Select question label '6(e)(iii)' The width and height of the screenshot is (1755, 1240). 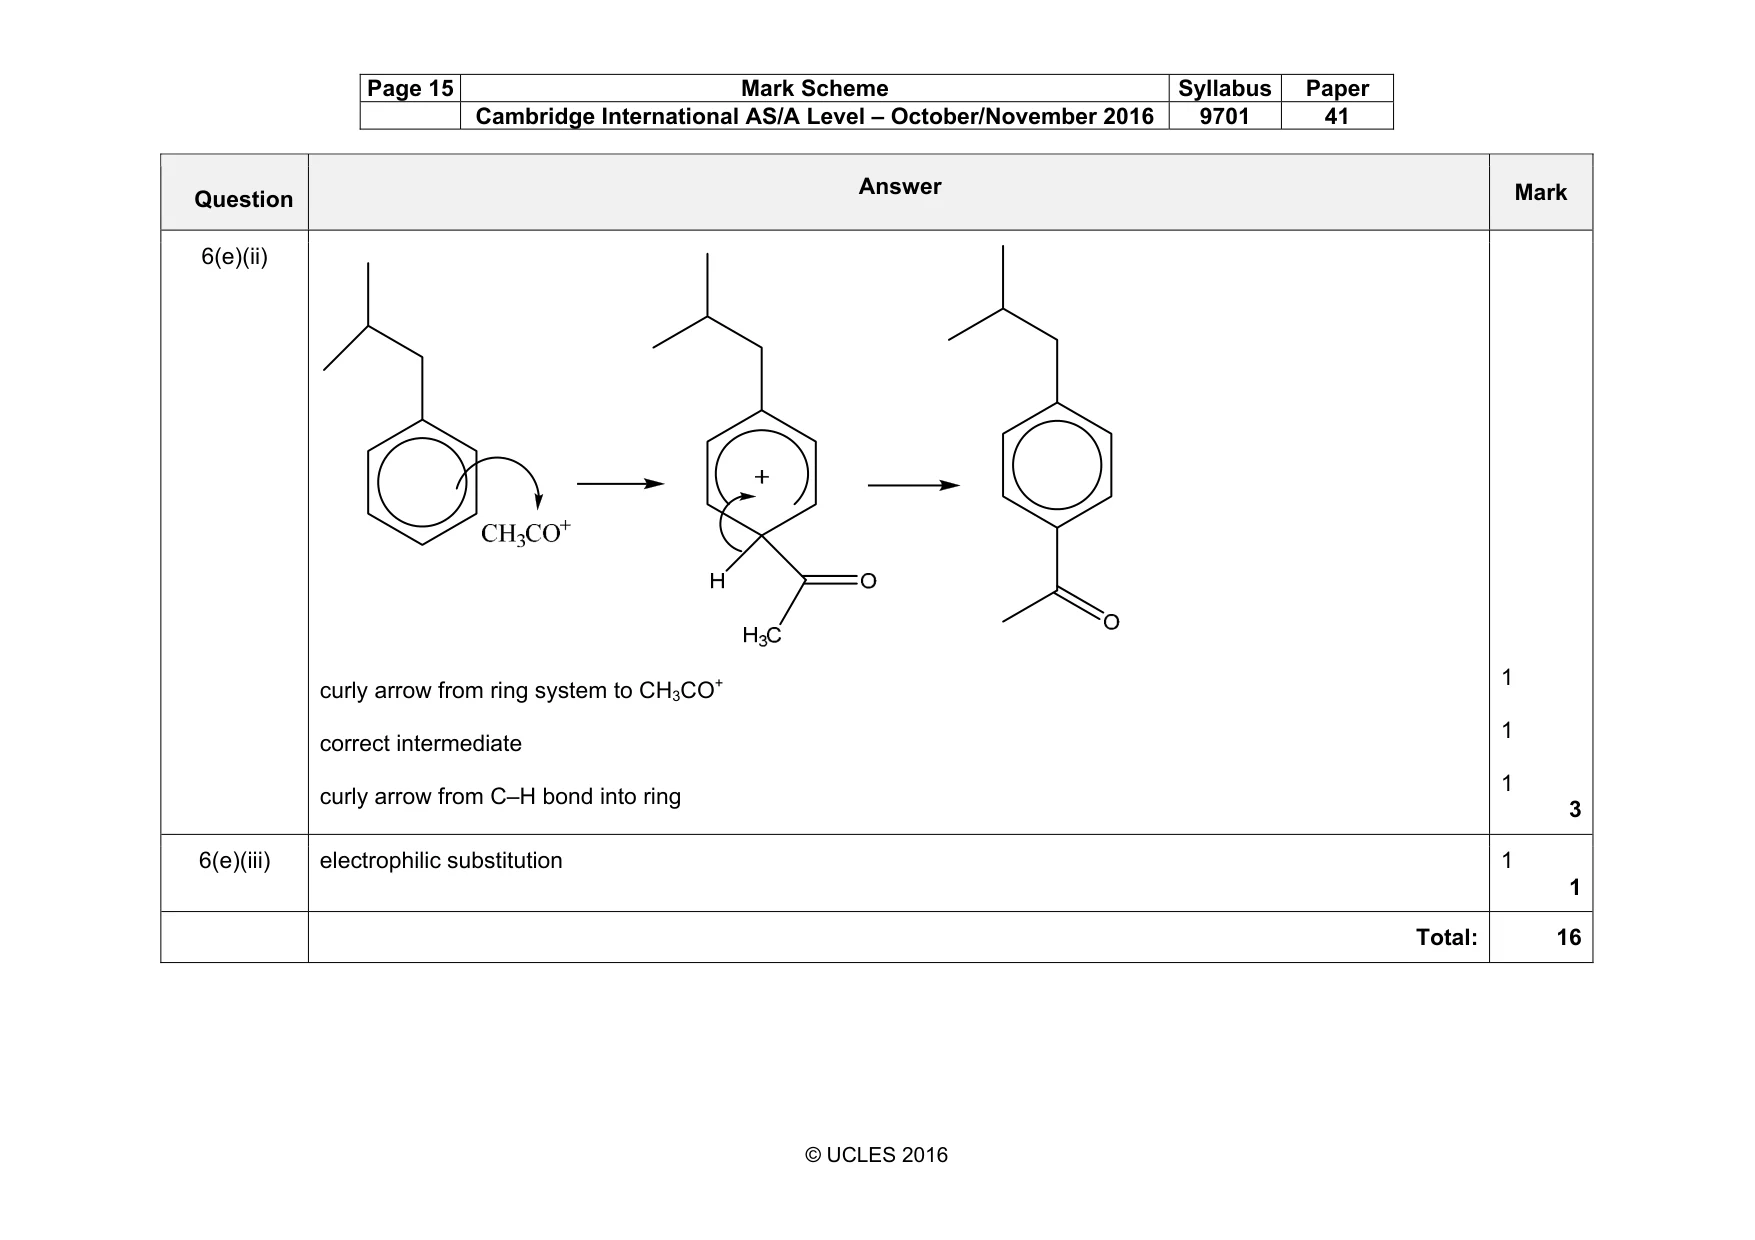point(234,861)
